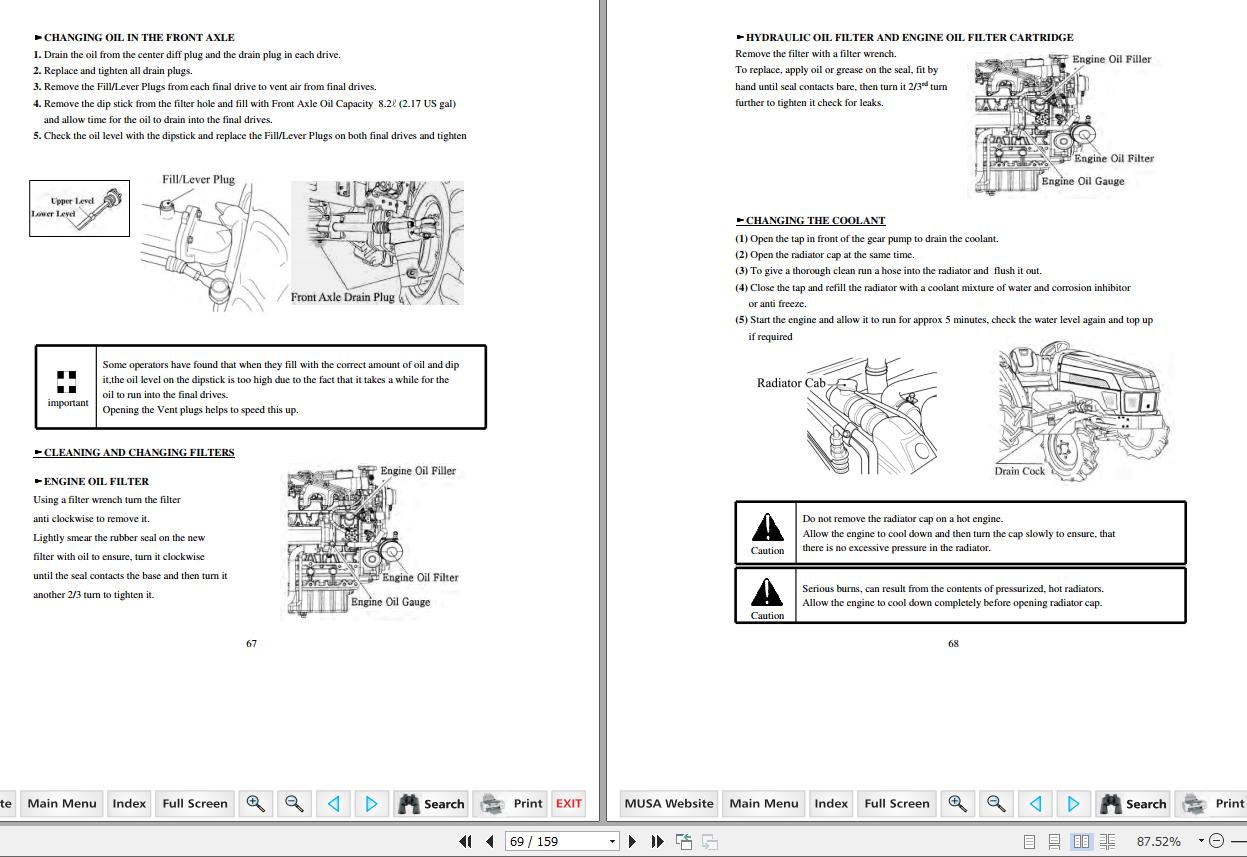Click the grayed-out next view icon
The height and width of the screenshot is (857, 1247).
point(710,841)
